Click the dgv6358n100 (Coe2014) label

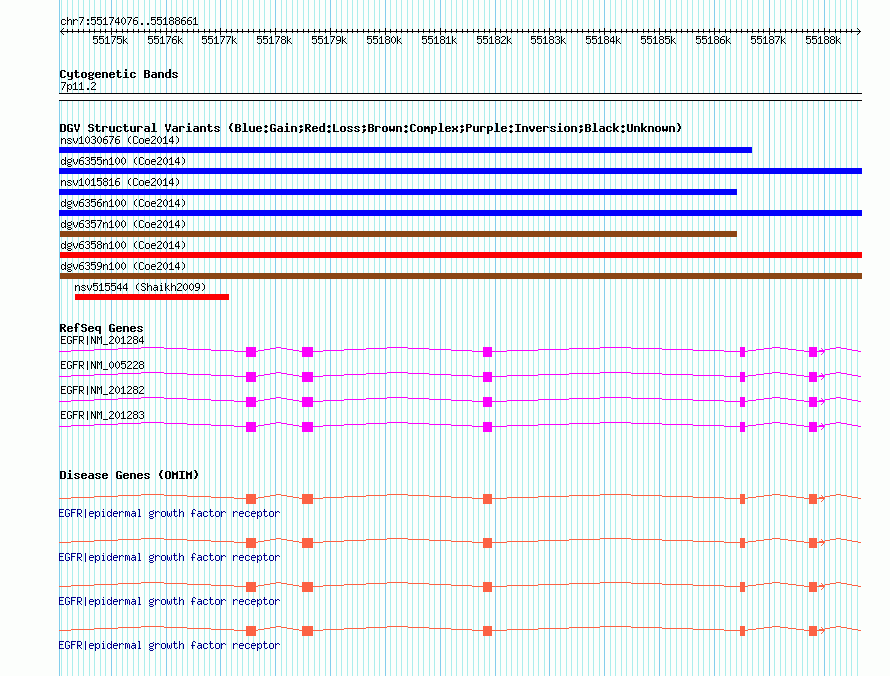[x=123, y=245]
